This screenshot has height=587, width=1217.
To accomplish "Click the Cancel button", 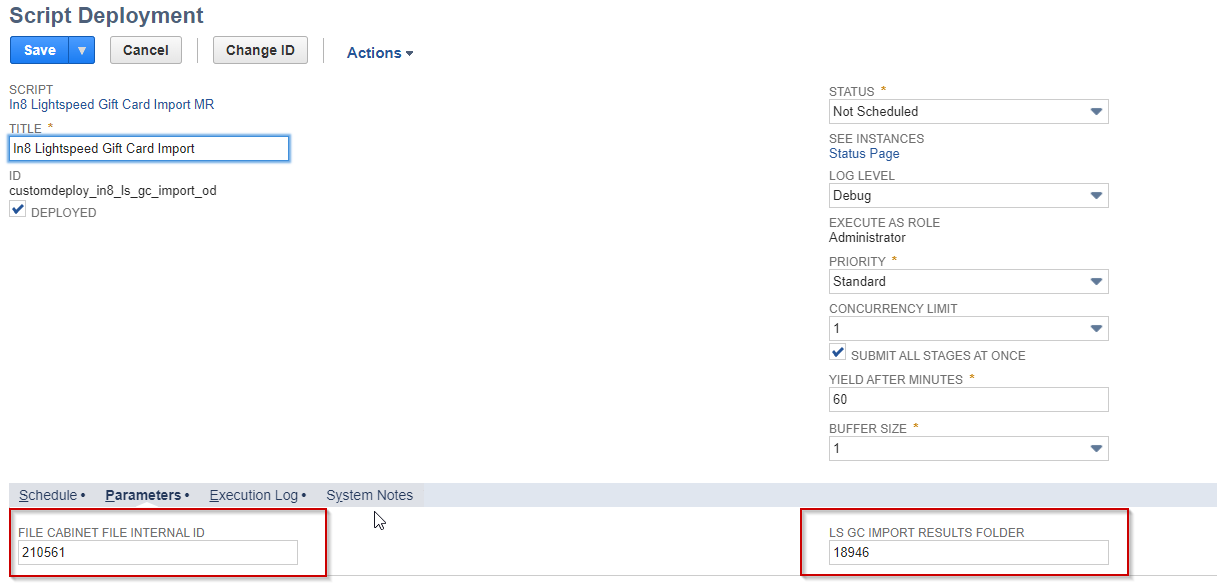I will [145, 50].
